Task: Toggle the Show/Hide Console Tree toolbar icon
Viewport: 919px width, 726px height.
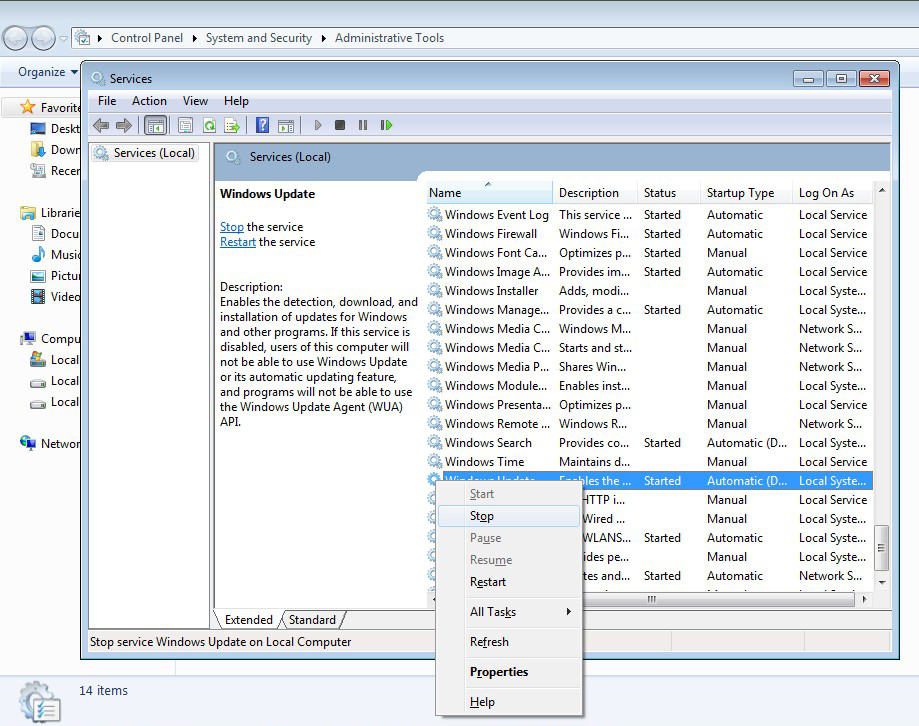Action: pos(156,125)
